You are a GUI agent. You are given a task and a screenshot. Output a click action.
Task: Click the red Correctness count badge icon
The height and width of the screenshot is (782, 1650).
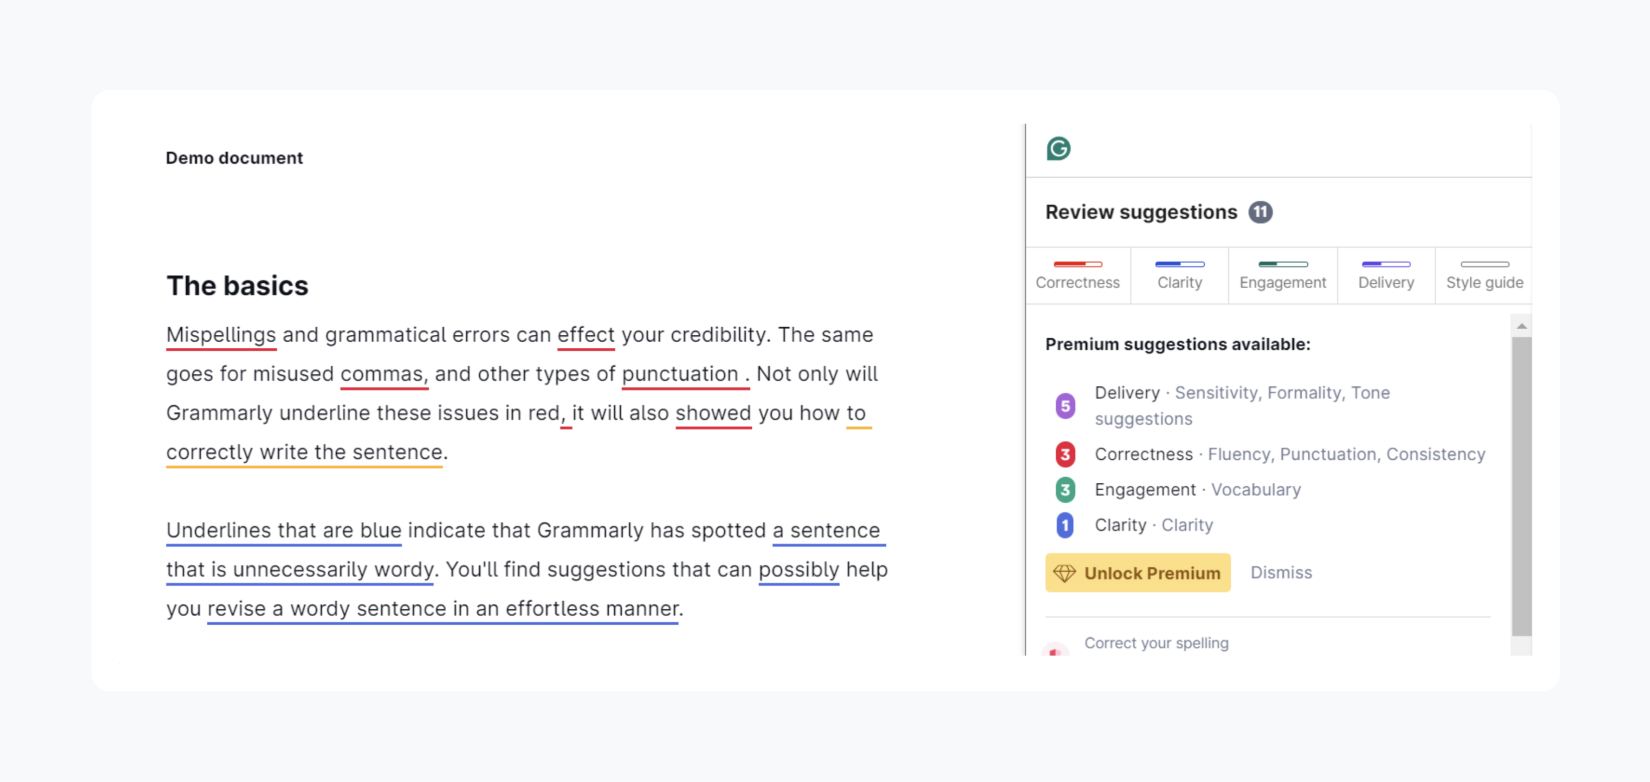click(1064, 454)
